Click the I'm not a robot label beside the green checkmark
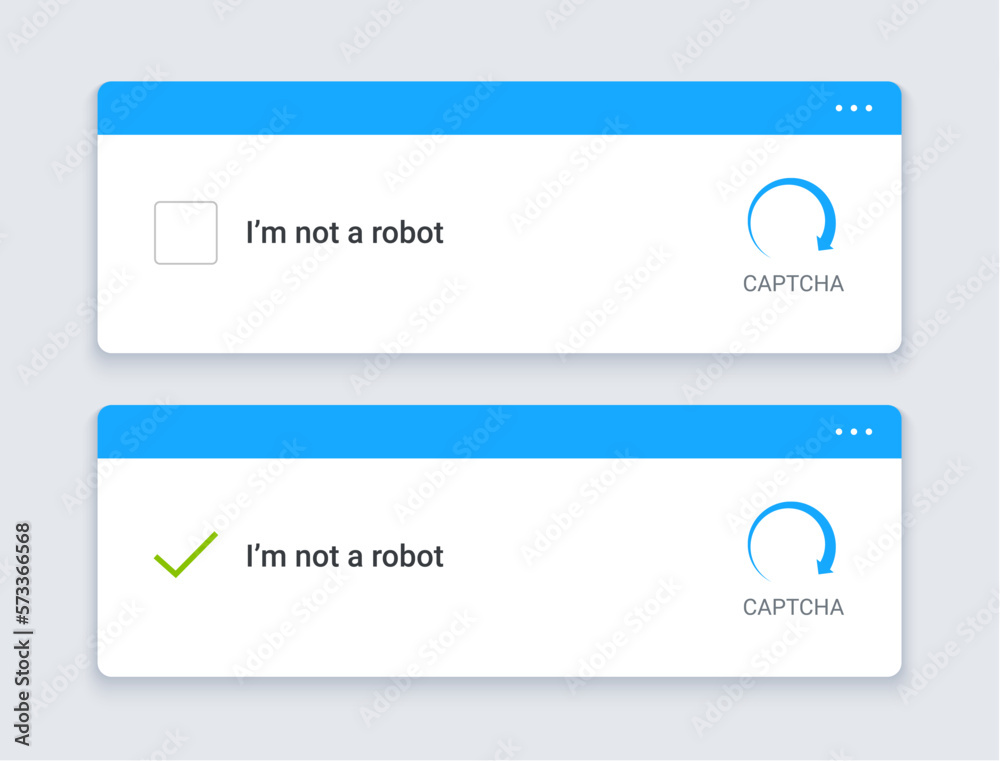 coord(344,556)
